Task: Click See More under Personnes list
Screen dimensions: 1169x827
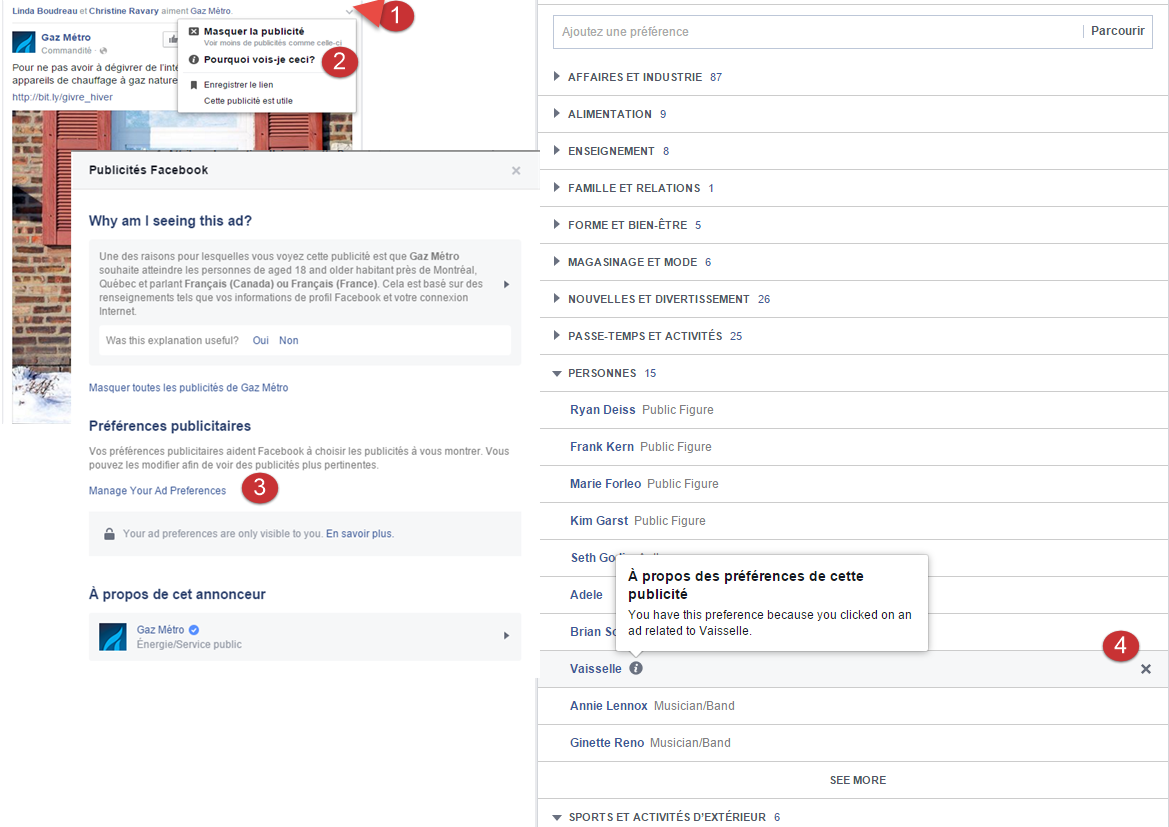Action: [857, 780]
